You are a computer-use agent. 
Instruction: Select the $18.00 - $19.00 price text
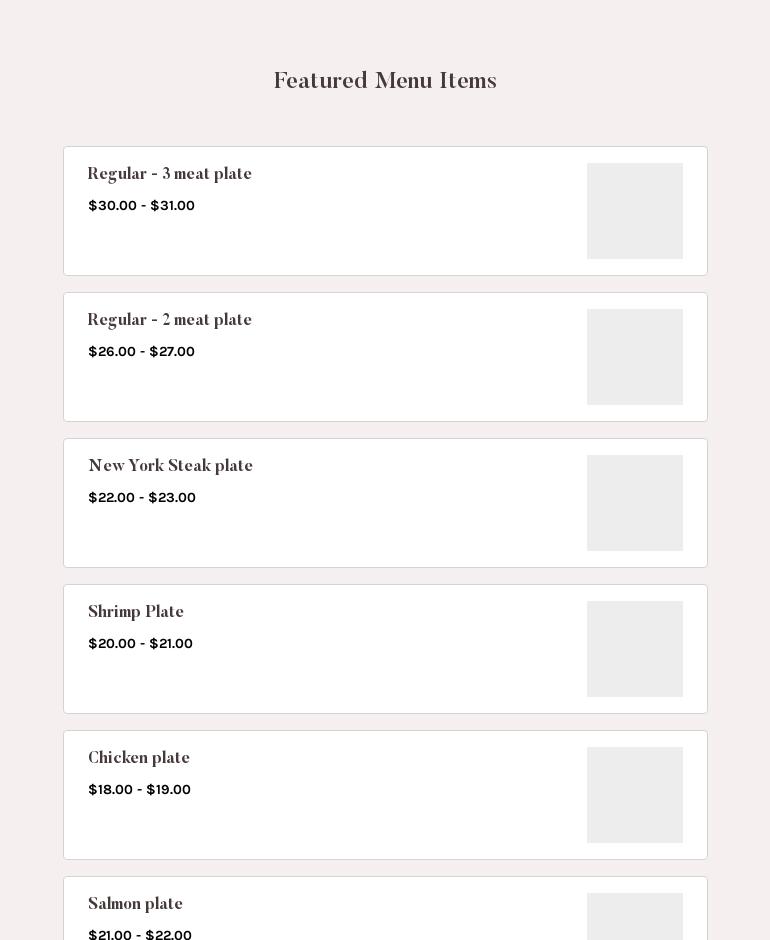(139, 790)
